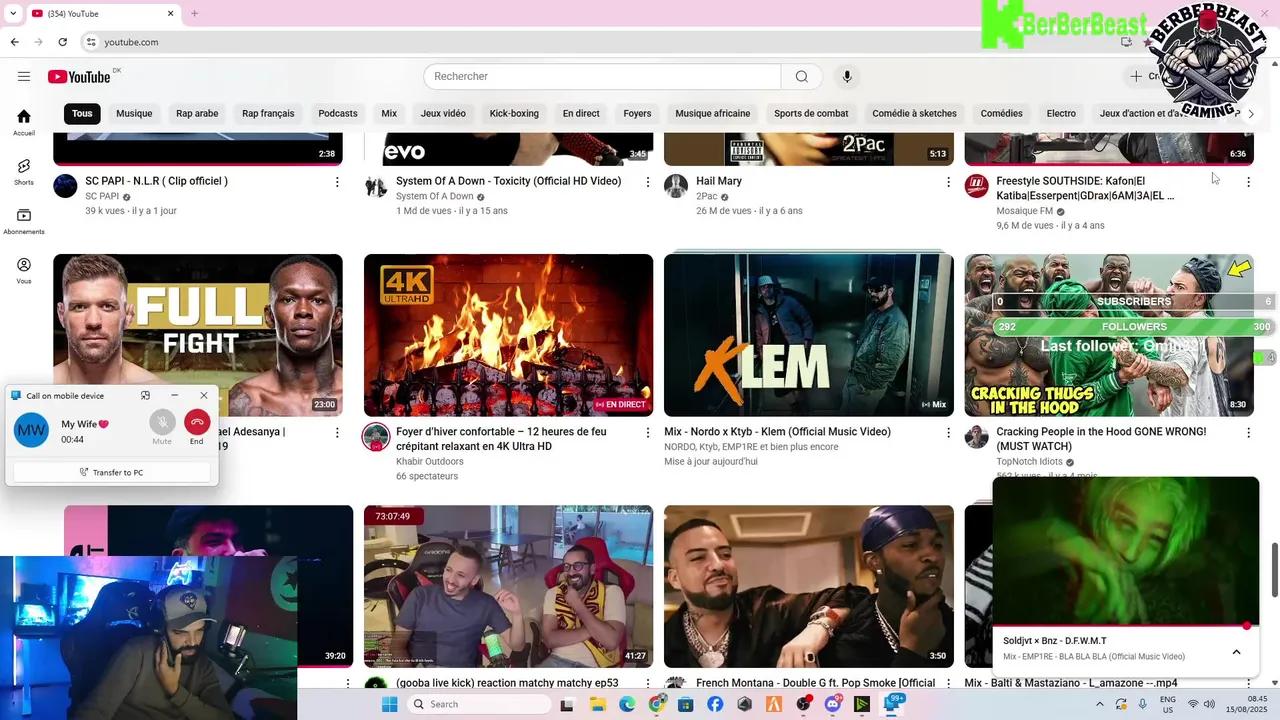The width and height of the screenshot is (1280, 720).
Task: Pop out the call window icon
Action: [x=145, y=396]
